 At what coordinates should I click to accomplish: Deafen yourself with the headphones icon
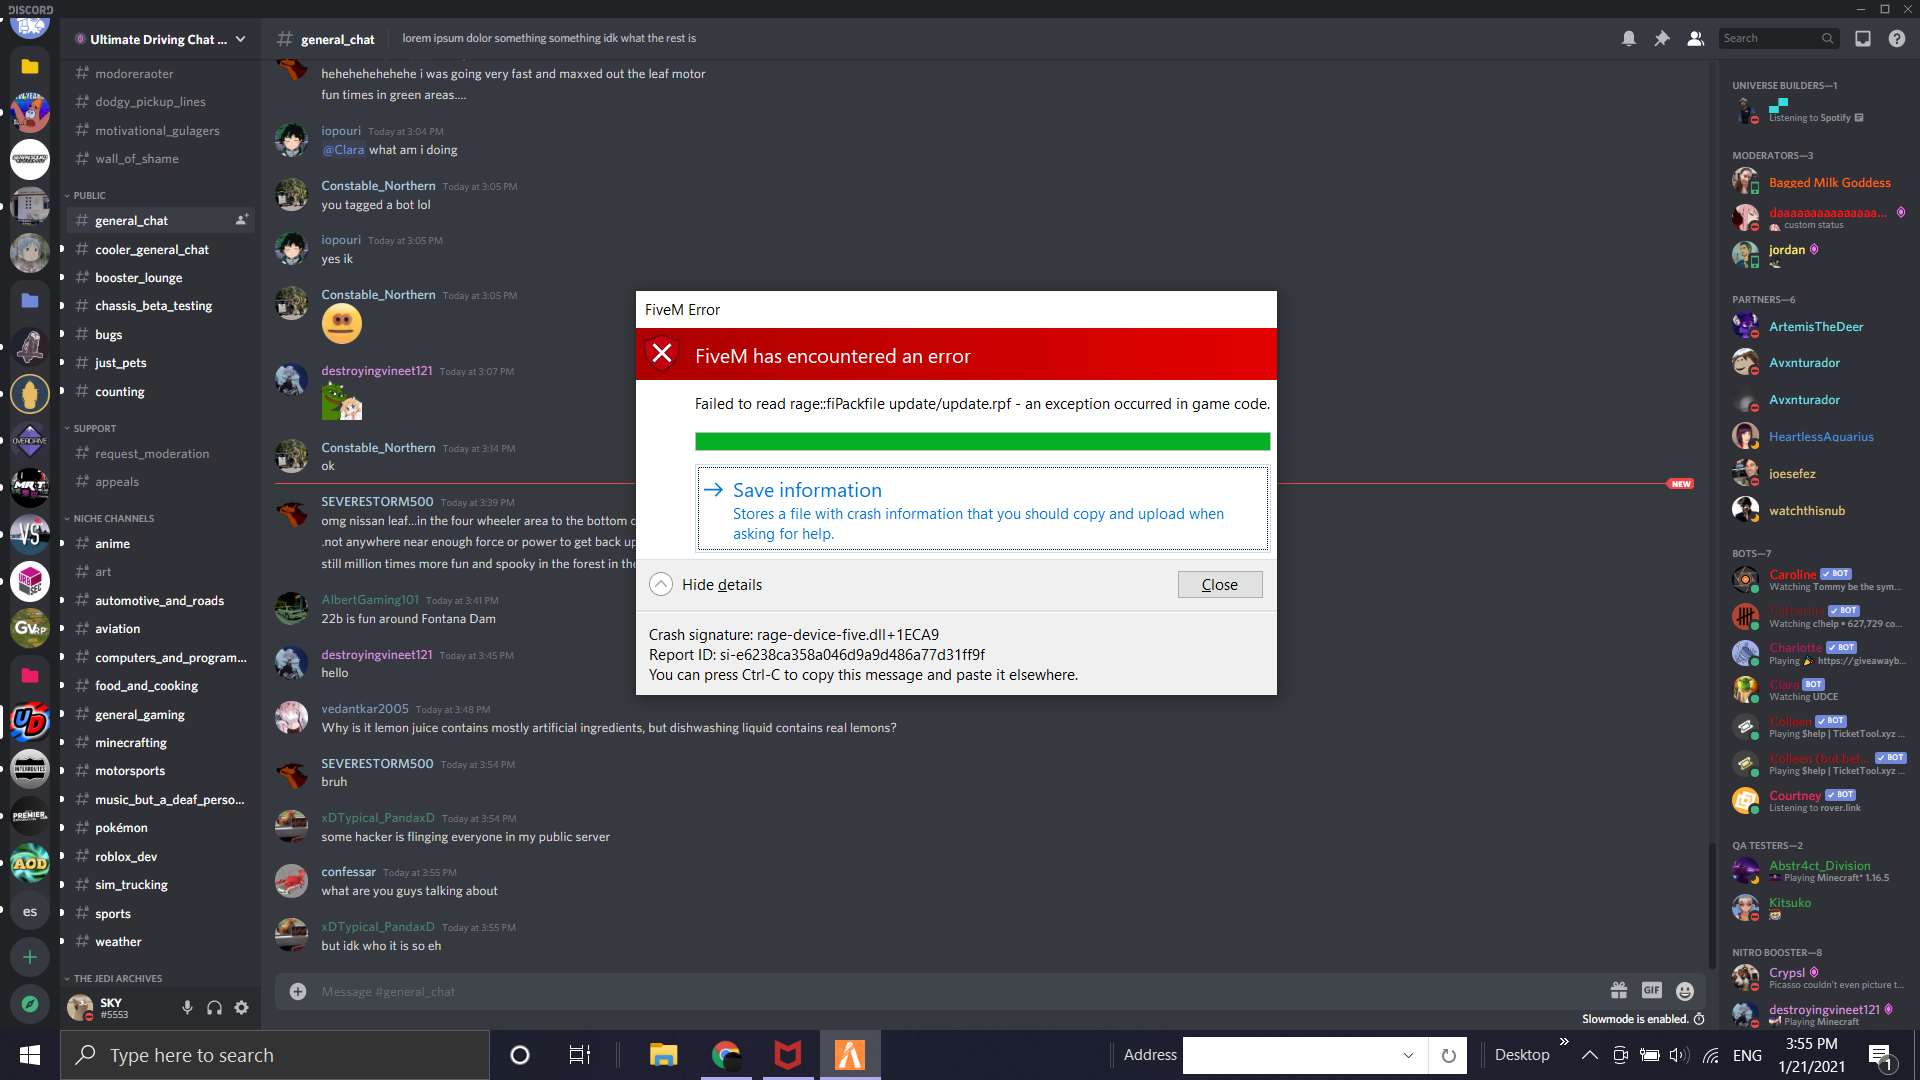[214, 1008]
